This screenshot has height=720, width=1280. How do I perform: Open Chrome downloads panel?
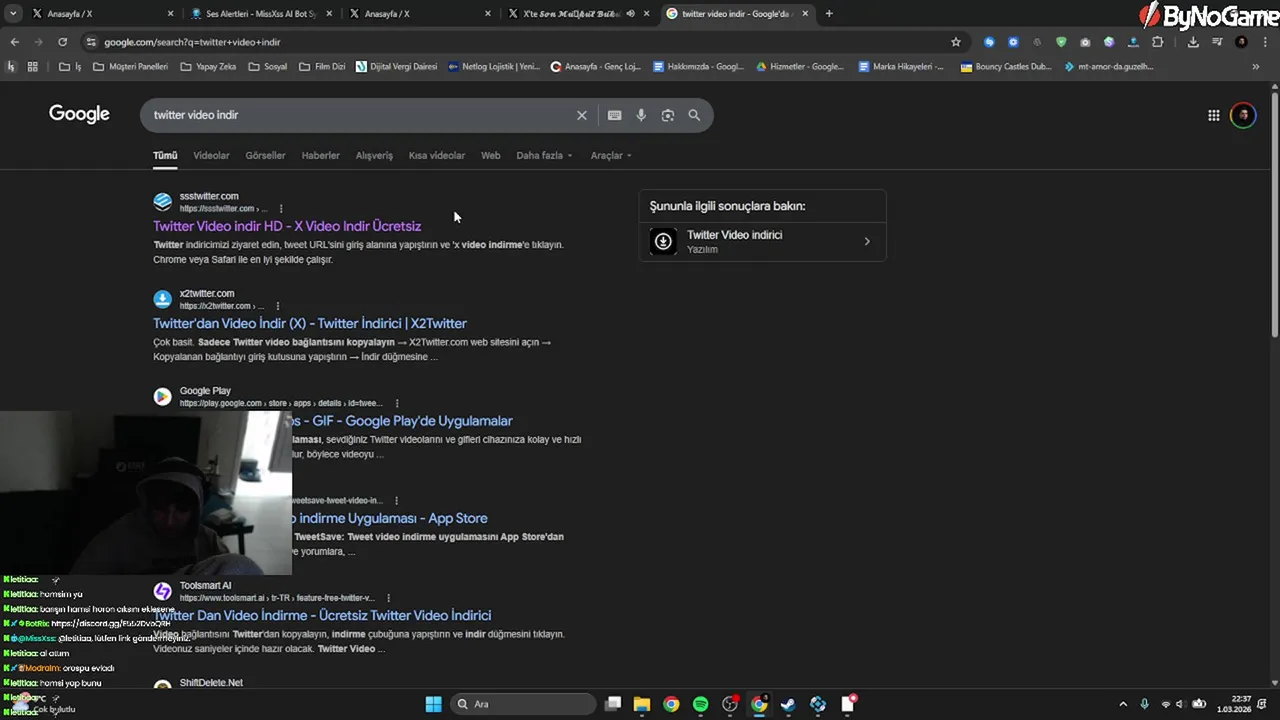pos(1193,42)
